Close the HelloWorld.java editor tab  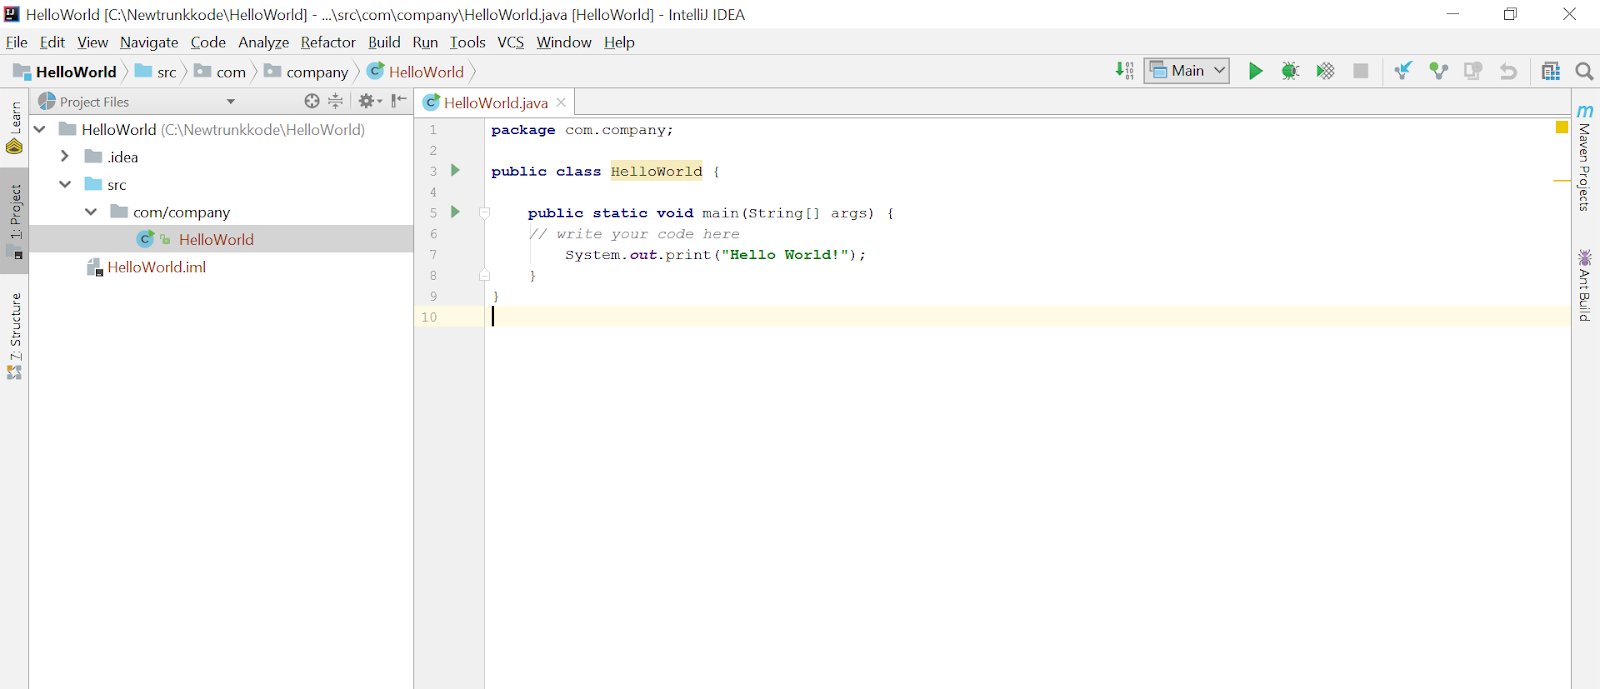561,102
